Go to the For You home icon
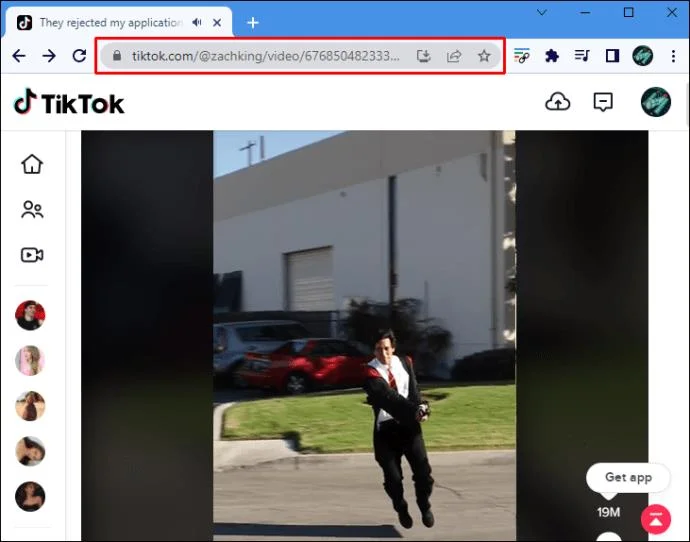 click(32, 164)
